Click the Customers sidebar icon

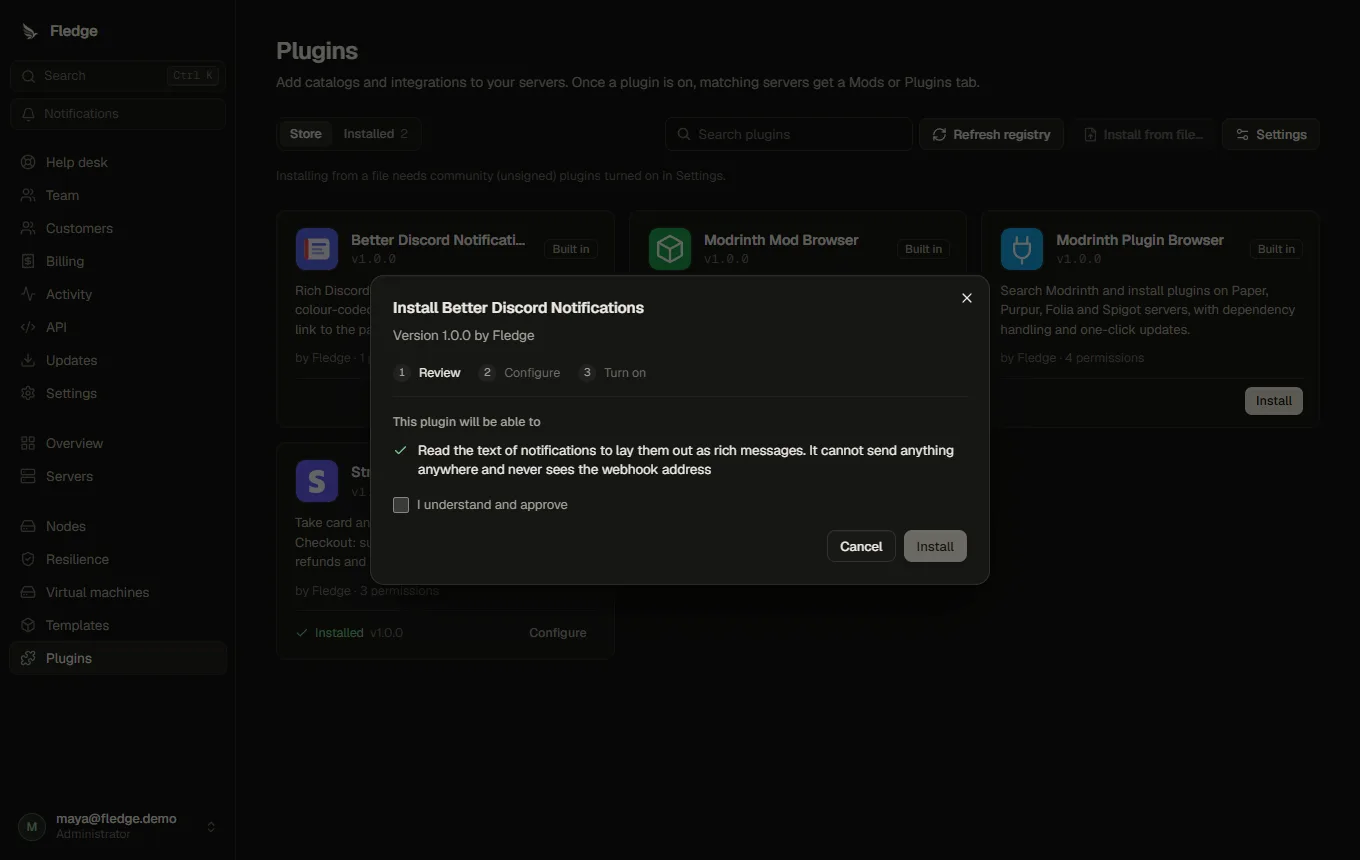pyautogui.click(x=28, y=228)
